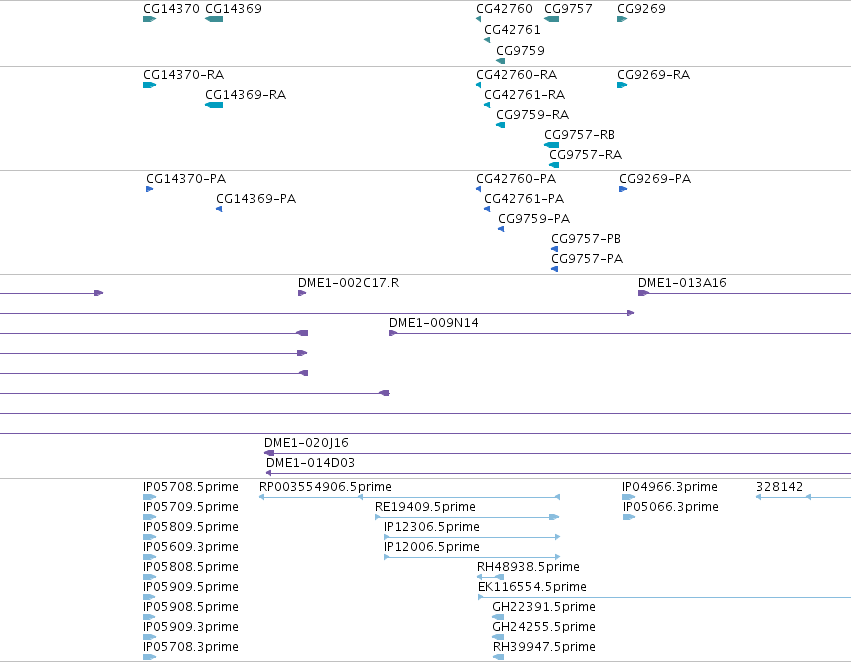
Task: Click the CG42760-RA label
Action: pyautogui.click(x=517, y=74)
